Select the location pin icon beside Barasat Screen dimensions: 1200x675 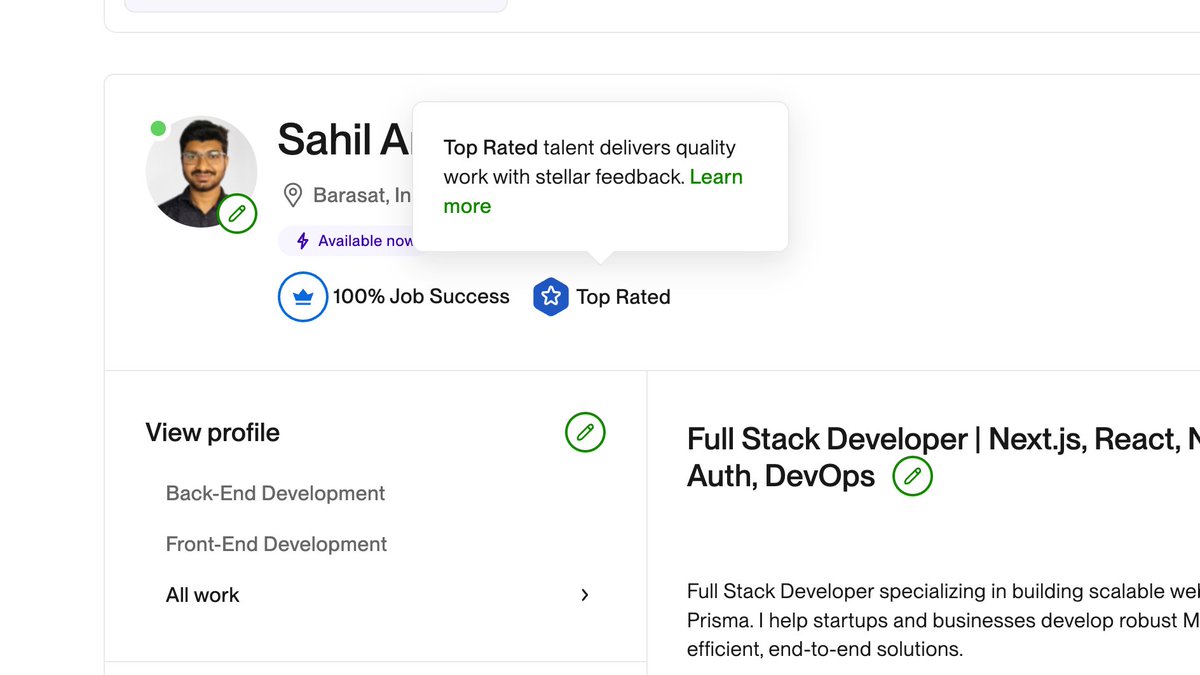(293, 194)
